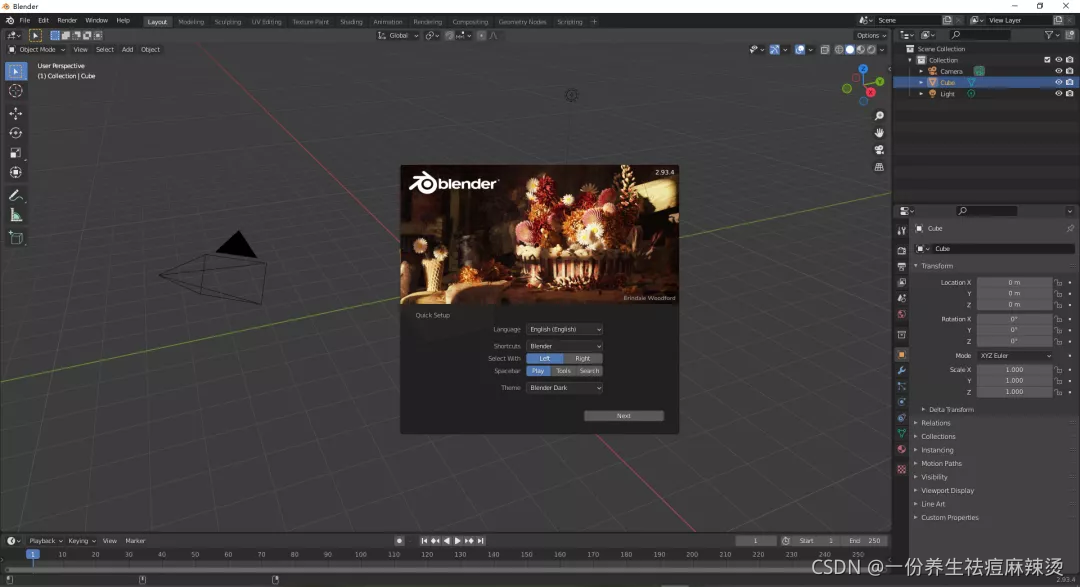Open the Playback menu in timeline
The width and height of the screenshot is (1080, 587).
[x=45, y=541]
